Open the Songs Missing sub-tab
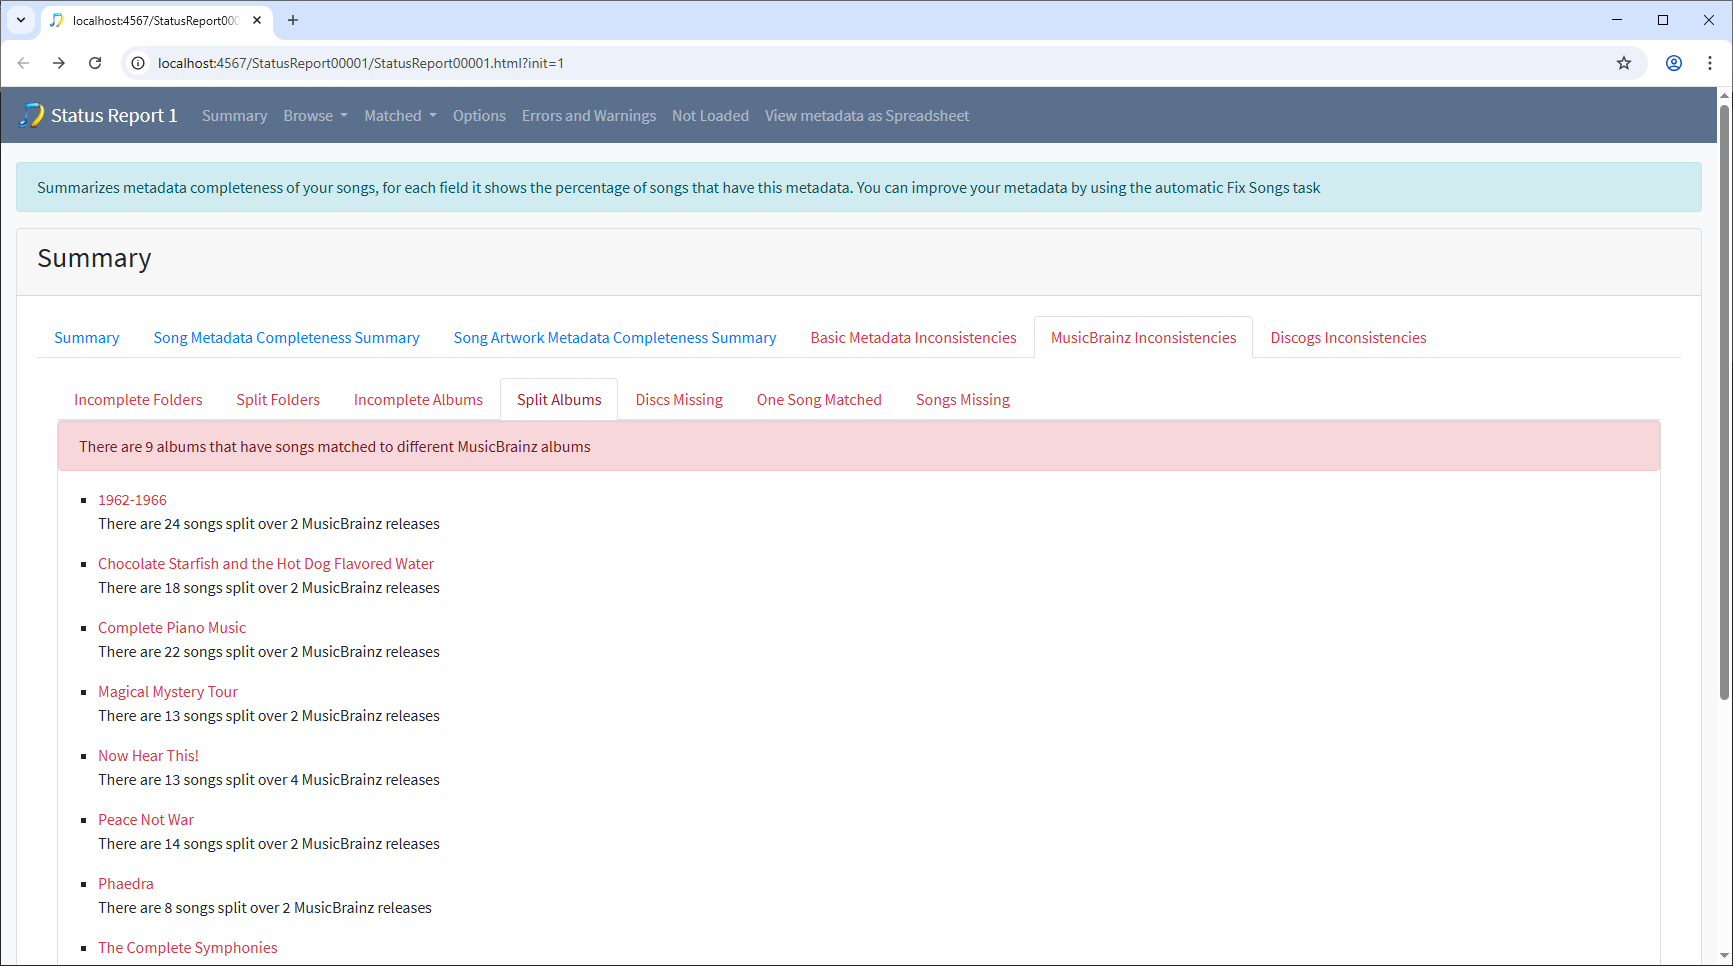Screen dimensions: 1733x966 tap(963, 400)
